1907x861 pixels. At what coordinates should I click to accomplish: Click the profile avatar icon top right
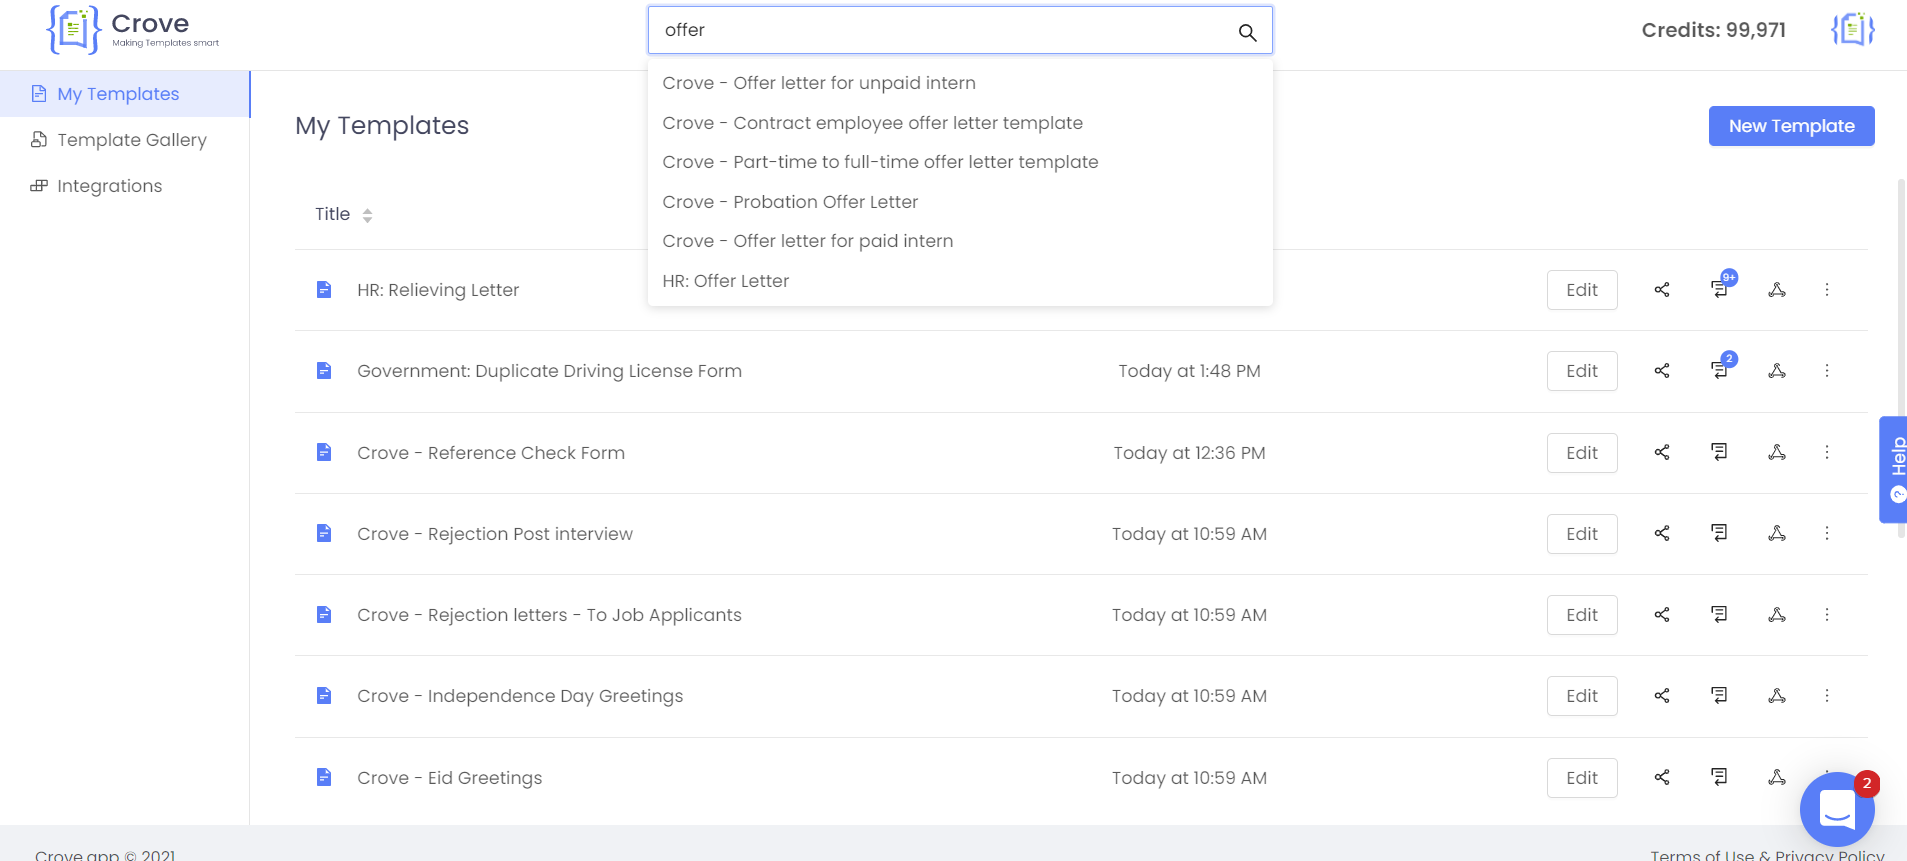click(1852, 30)
